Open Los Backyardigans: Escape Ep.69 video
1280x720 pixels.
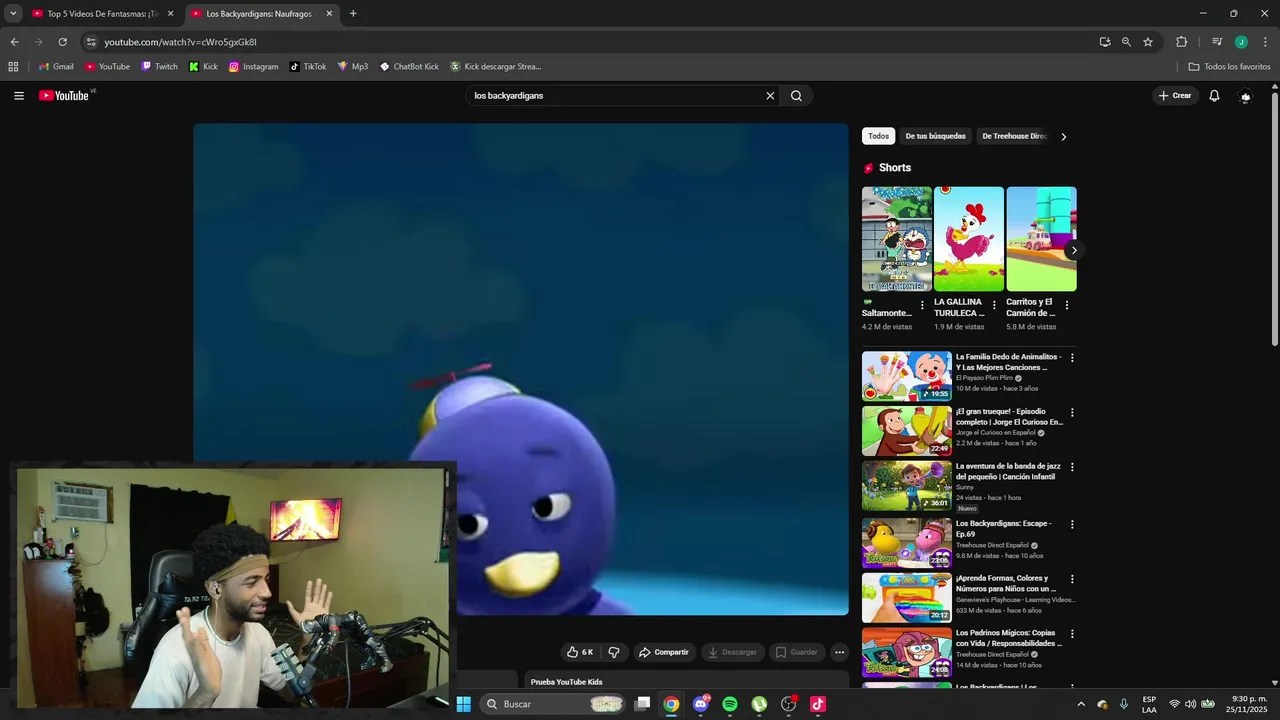tap(907, 543)
